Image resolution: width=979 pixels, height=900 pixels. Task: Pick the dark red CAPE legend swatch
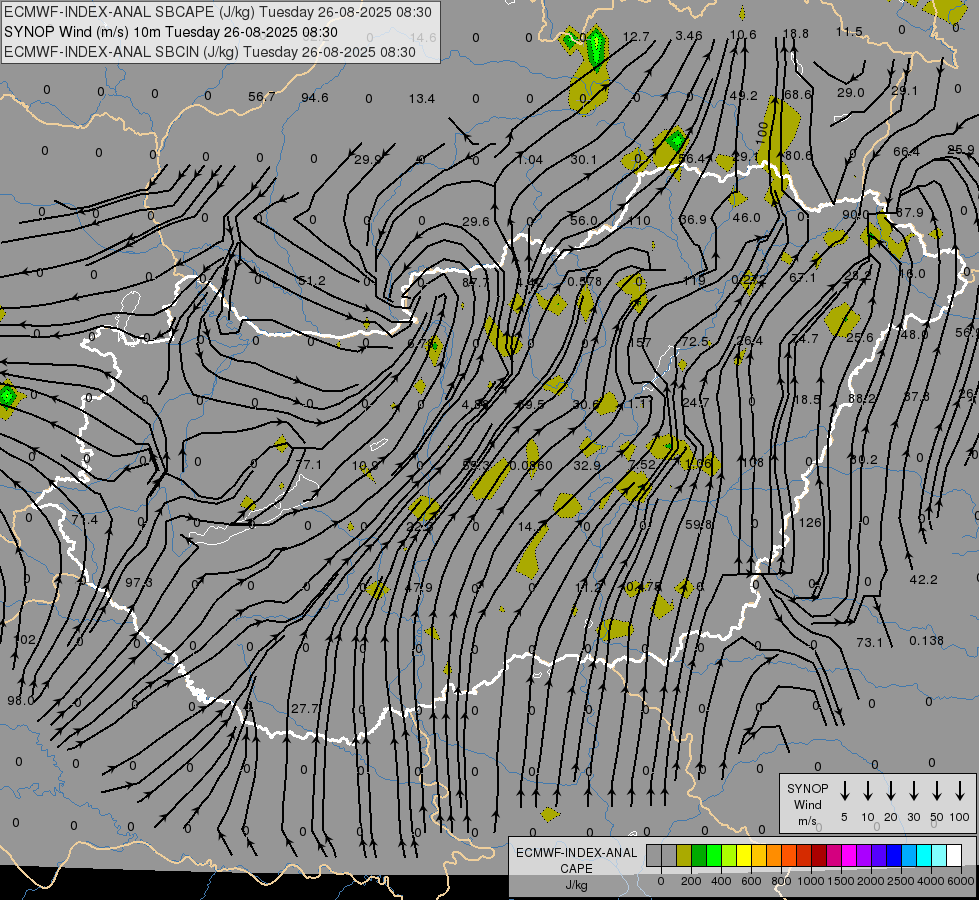[819, 856]
